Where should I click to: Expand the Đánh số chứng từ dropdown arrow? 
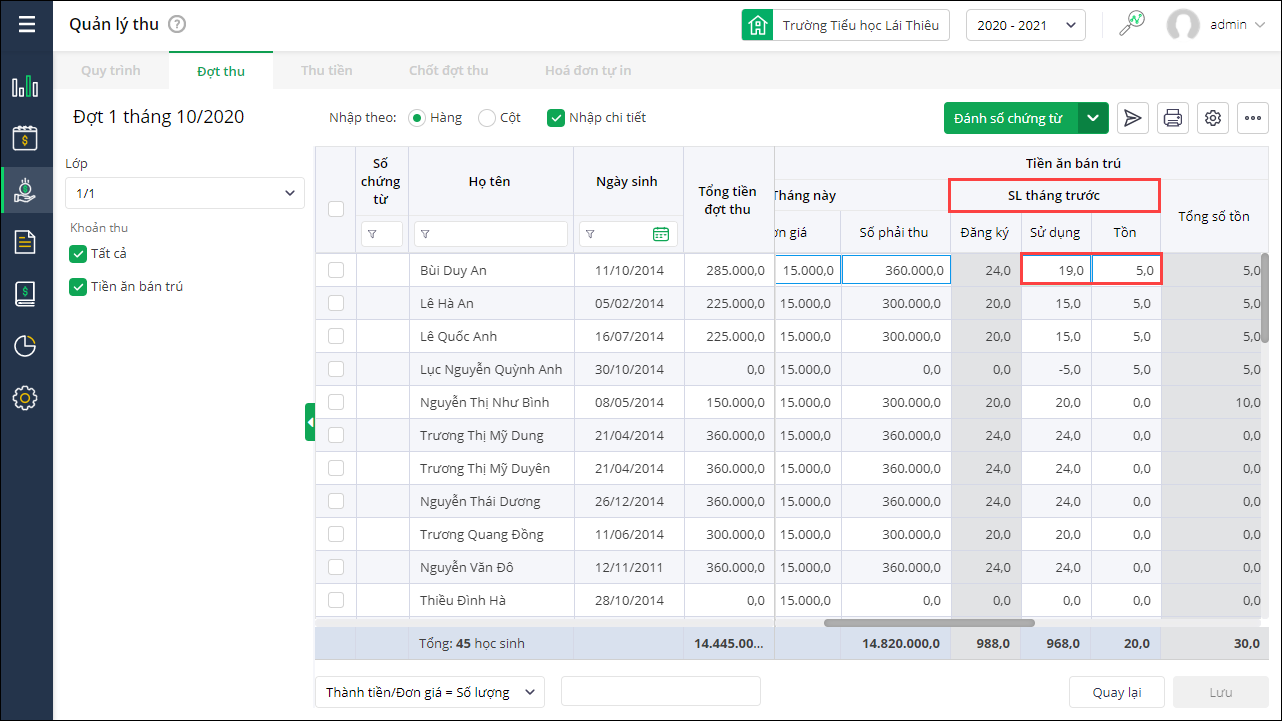click(x=1093, y=118)
